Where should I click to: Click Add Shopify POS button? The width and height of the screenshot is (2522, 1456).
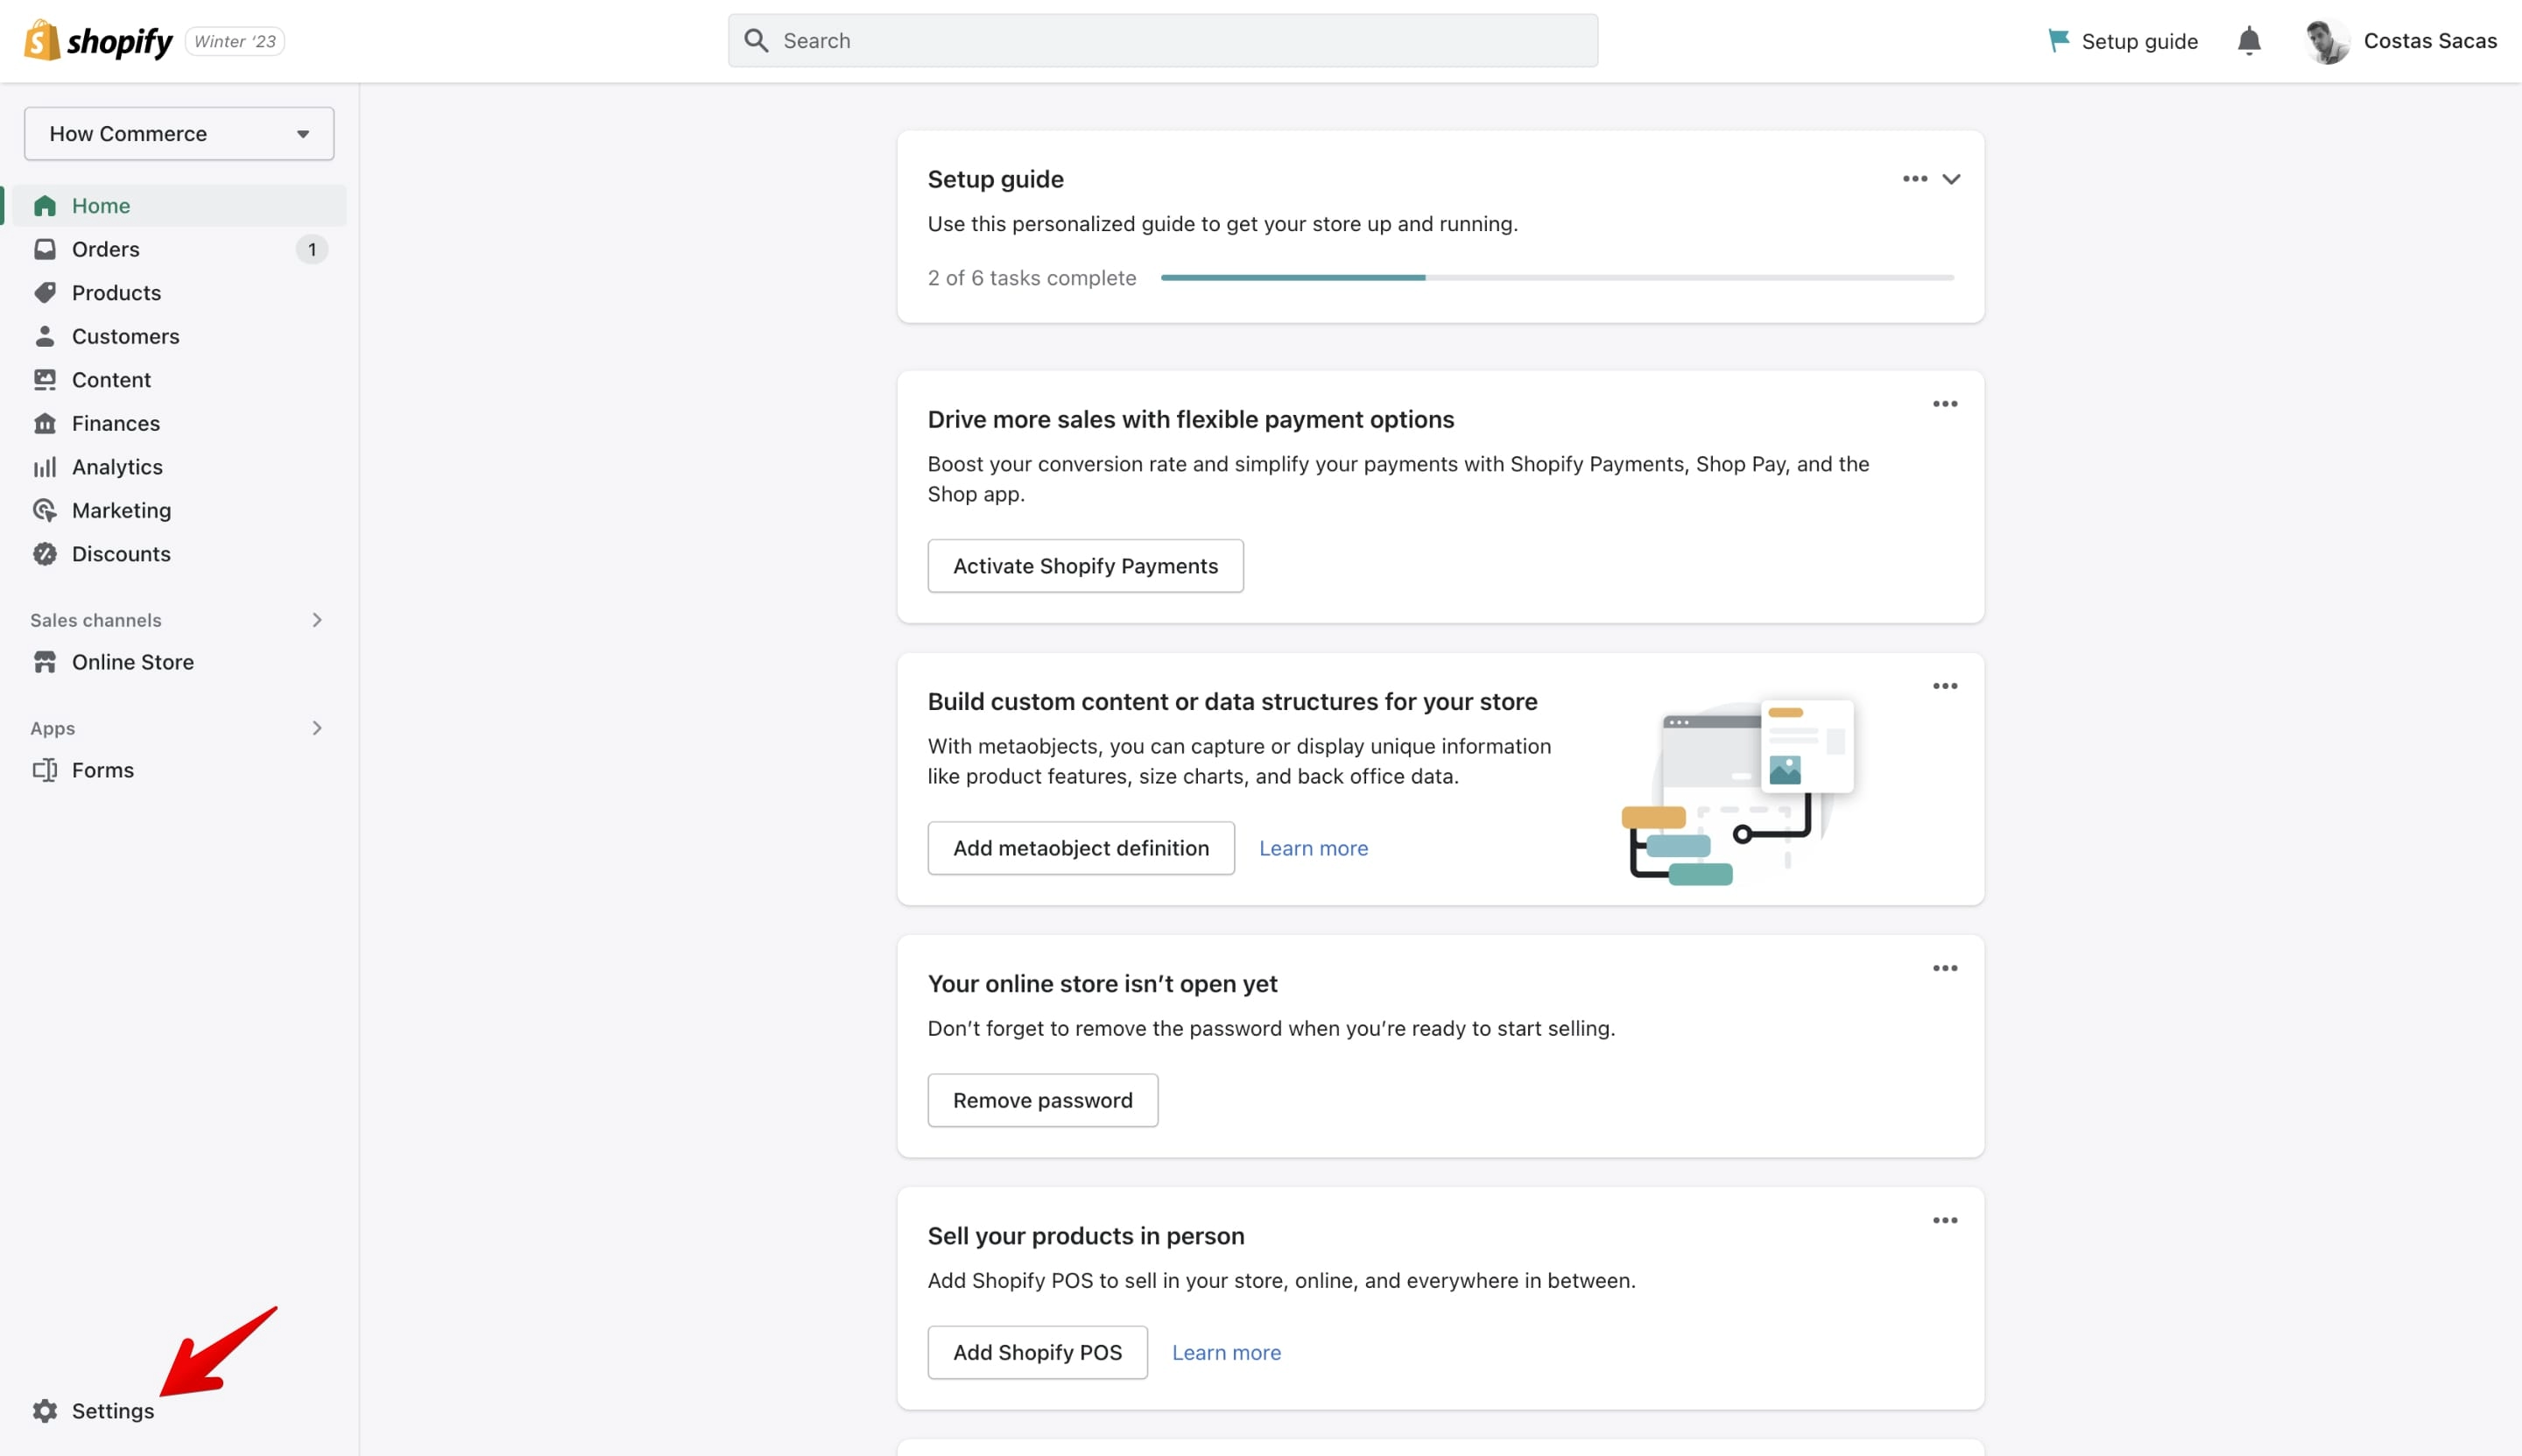(x=1037, y=1352)
